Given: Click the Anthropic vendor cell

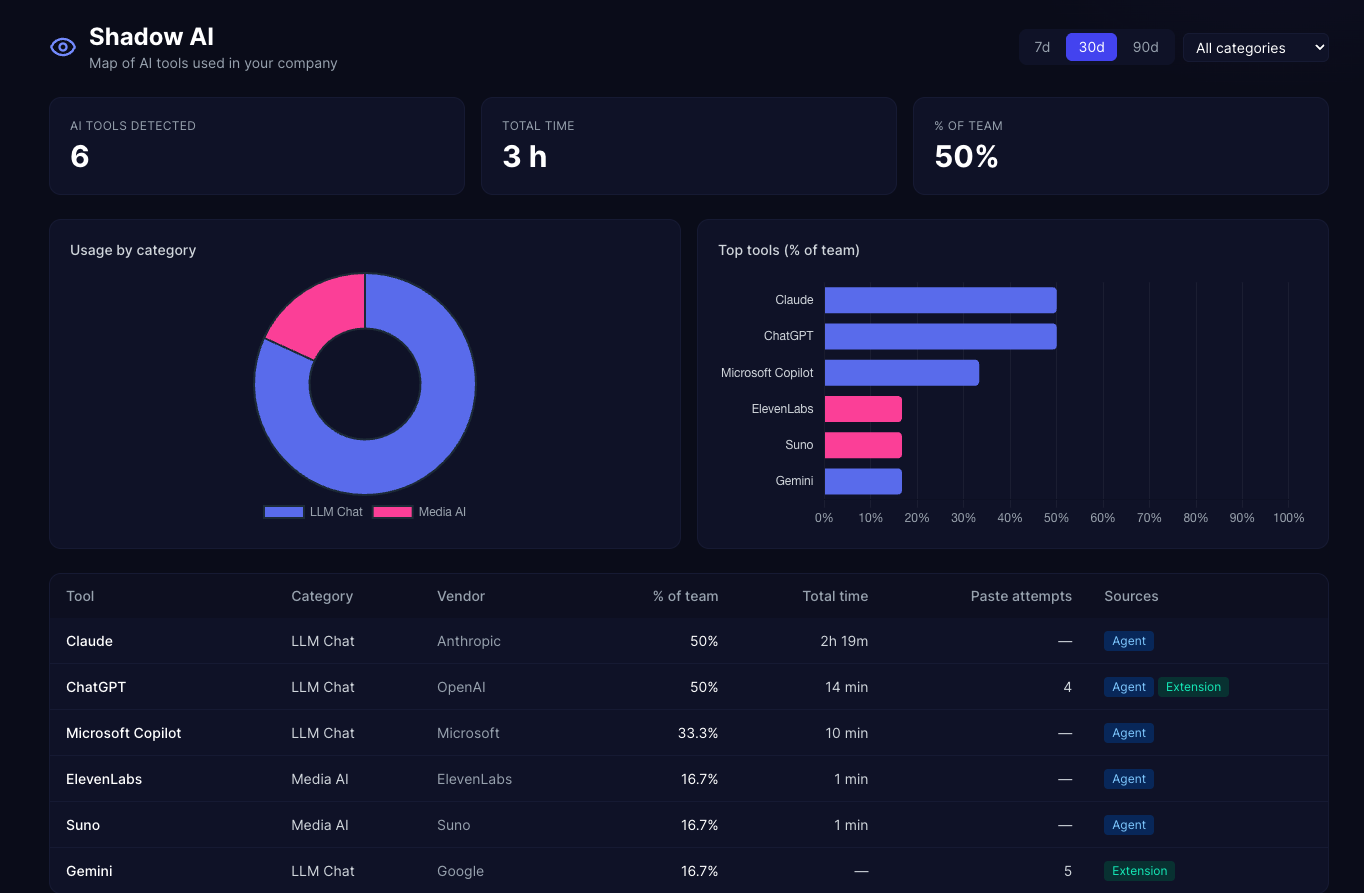Looking at the screenshot, I should click(x=469, y=641).
